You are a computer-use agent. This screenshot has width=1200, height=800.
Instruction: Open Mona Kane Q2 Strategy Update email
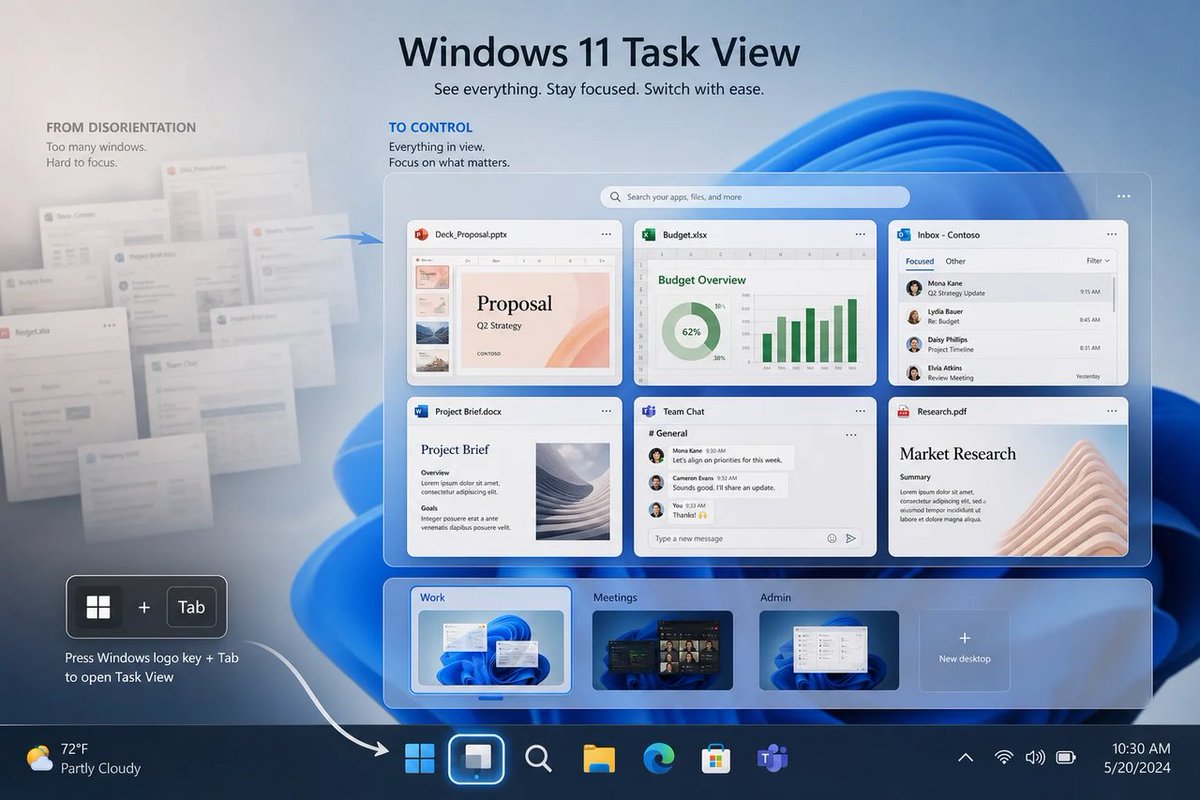click(1003, 288)
